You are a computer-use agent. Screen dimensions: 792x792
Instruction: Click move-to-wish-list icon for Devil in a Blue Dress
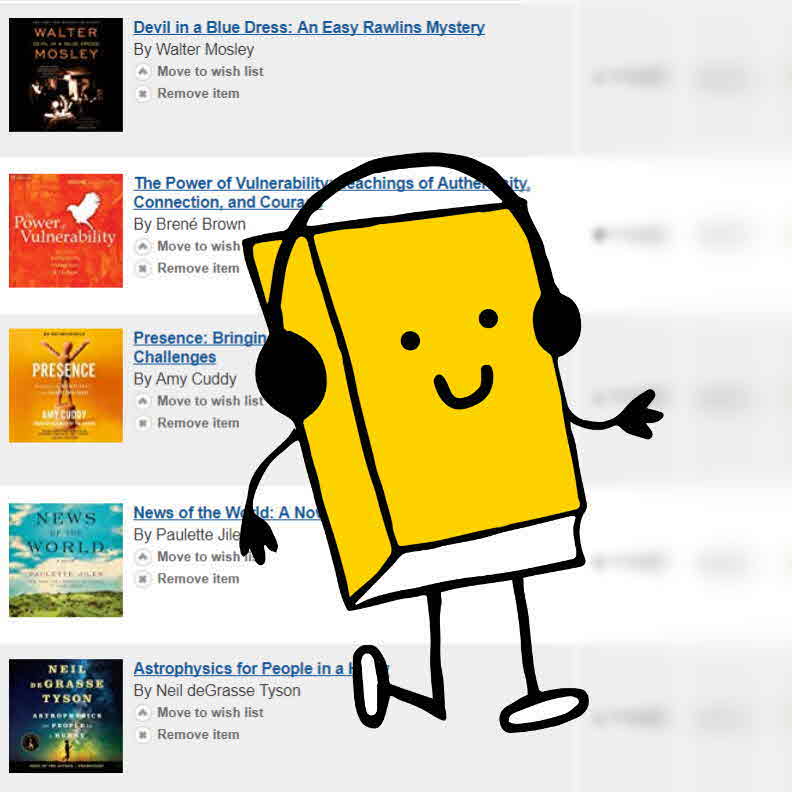pyautogui.click(x=143, y=72)
